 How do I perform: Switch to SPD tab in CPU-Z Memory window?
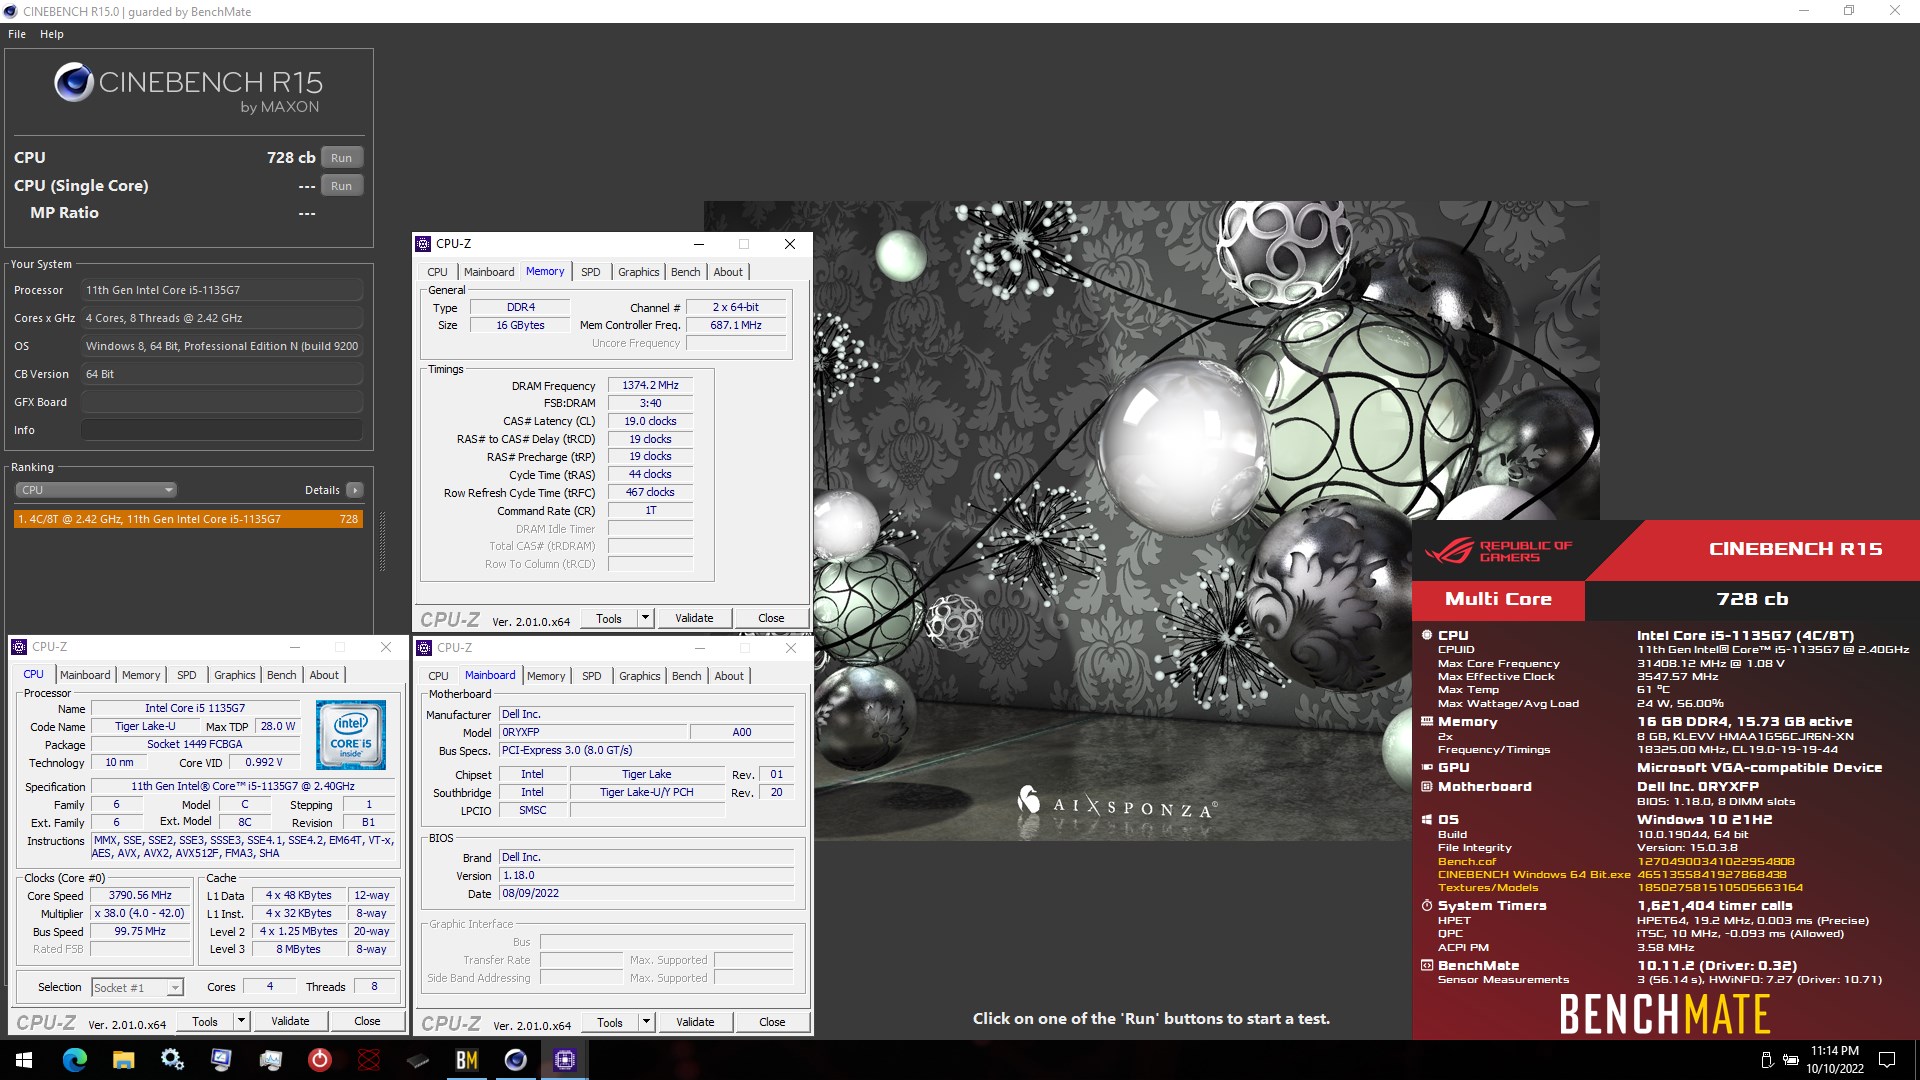click(x=591, y=272)
